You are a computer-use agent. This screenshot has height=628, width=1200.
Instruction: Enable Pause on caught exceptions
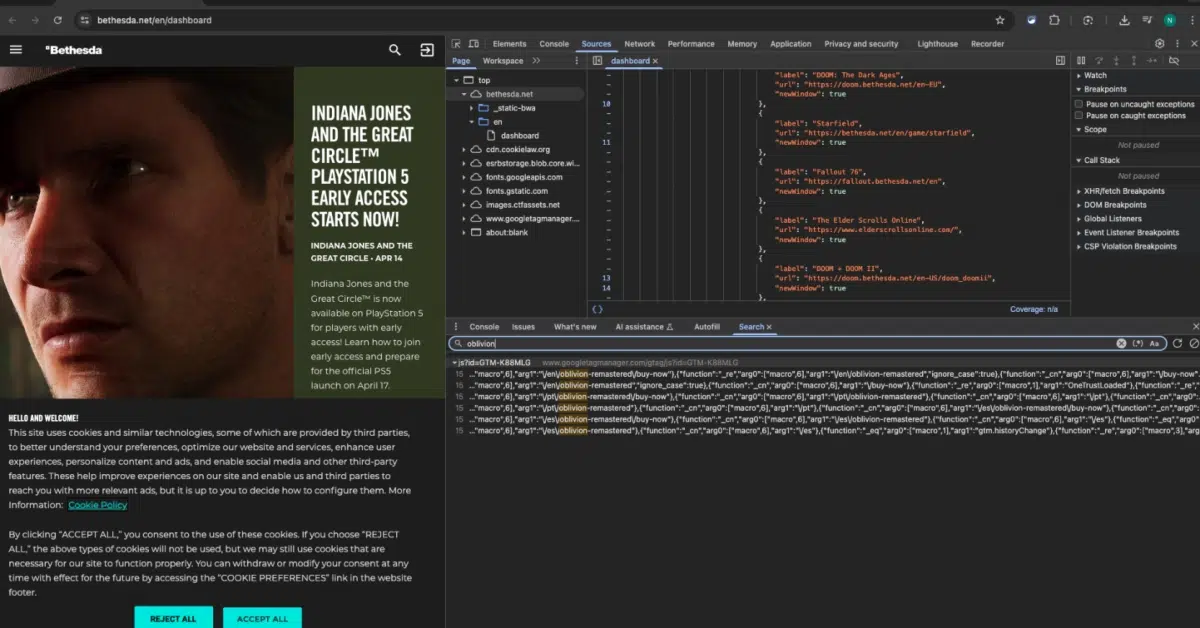pos(1079,116)
